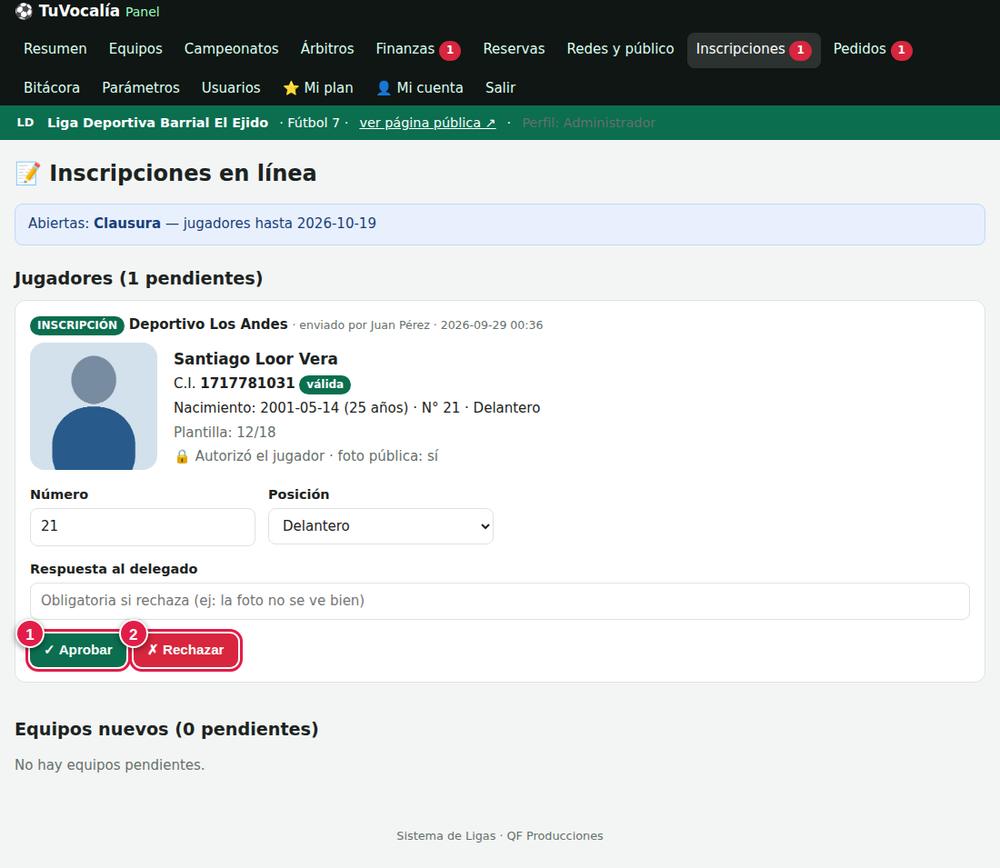The width and height of the screenshot is (1000, 868).
Task: Click the INSCRIPCIÓN tag badge
Action: coord(77,325)
